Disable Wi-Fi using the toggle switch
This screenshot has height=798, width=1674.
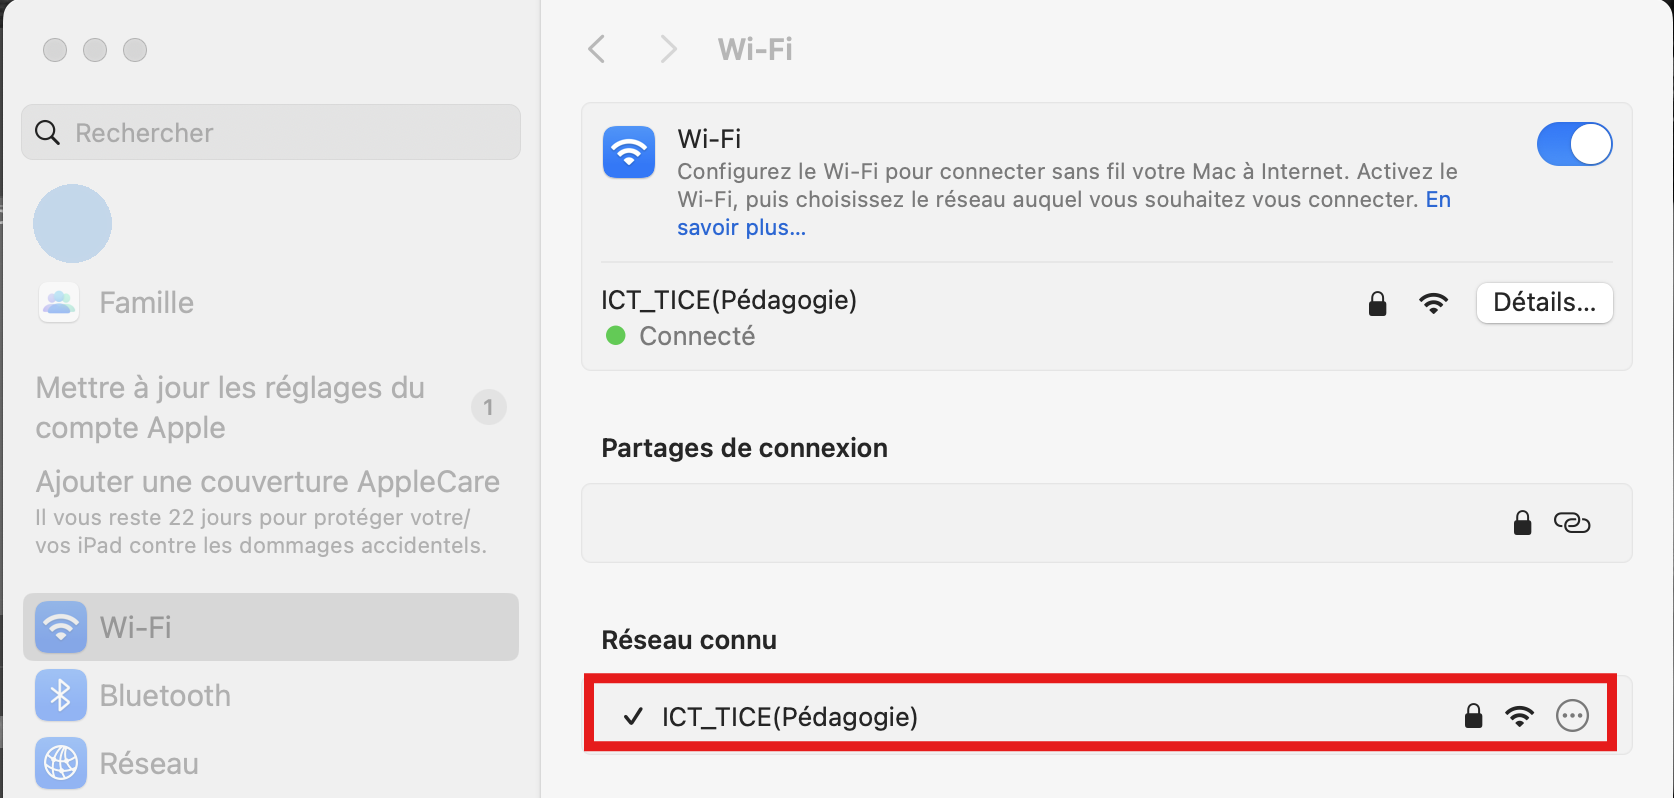click(x=1574, y=144)
